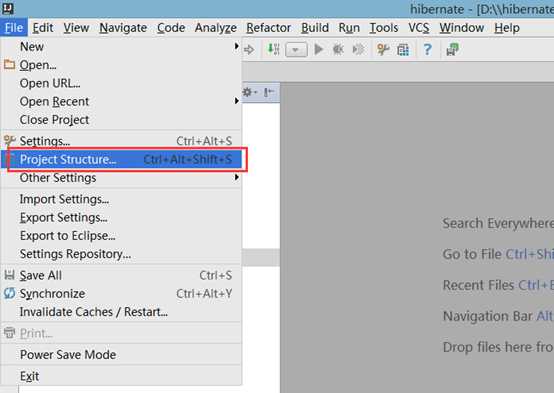The height and width of the screenshot is (393, 554).
Task: Select Exit from the File menu
Action: [121, 376]
